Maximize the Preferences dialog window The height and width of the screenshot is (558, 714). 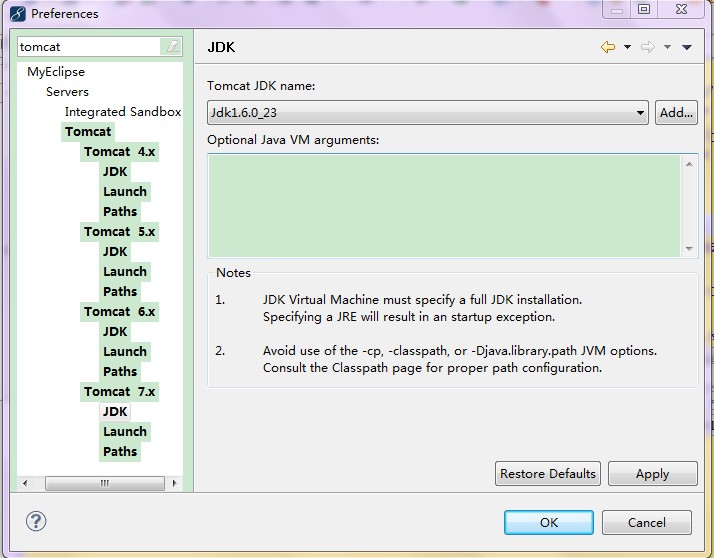(x=644, y=9)
